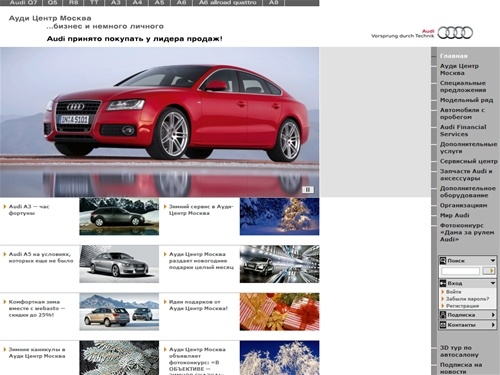This screenshot has height=375, width=500.
Task: Open Подписка на новости link
Action: (461, 368)
